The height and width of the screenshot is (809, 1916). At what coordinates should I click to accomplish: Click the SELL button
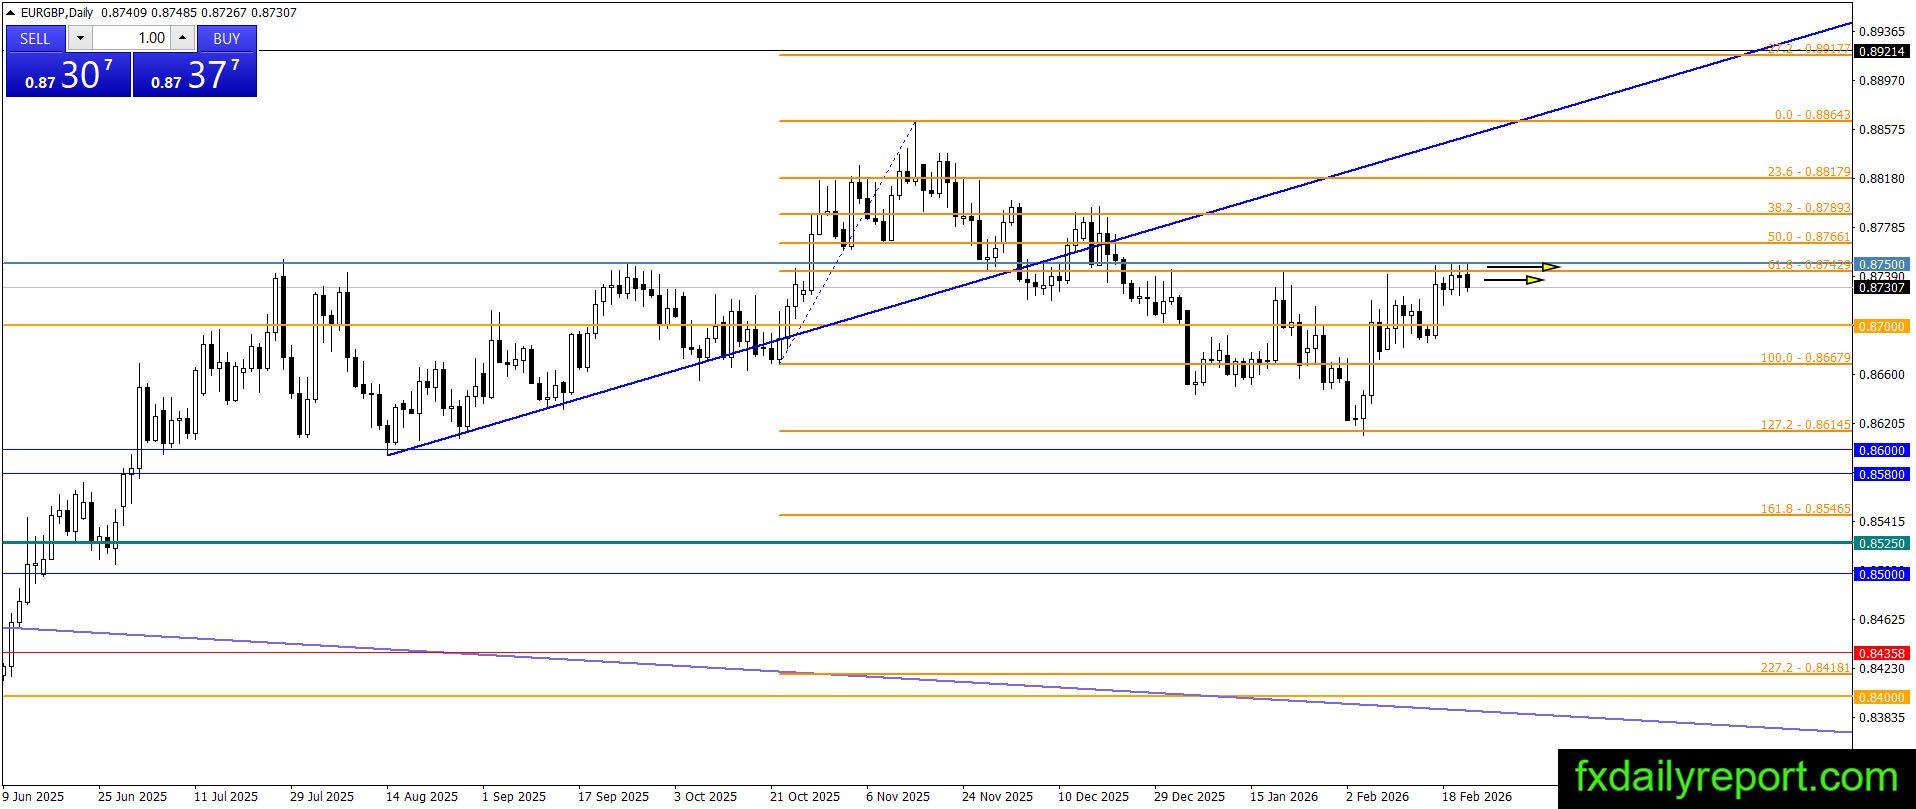coord(35,38)
